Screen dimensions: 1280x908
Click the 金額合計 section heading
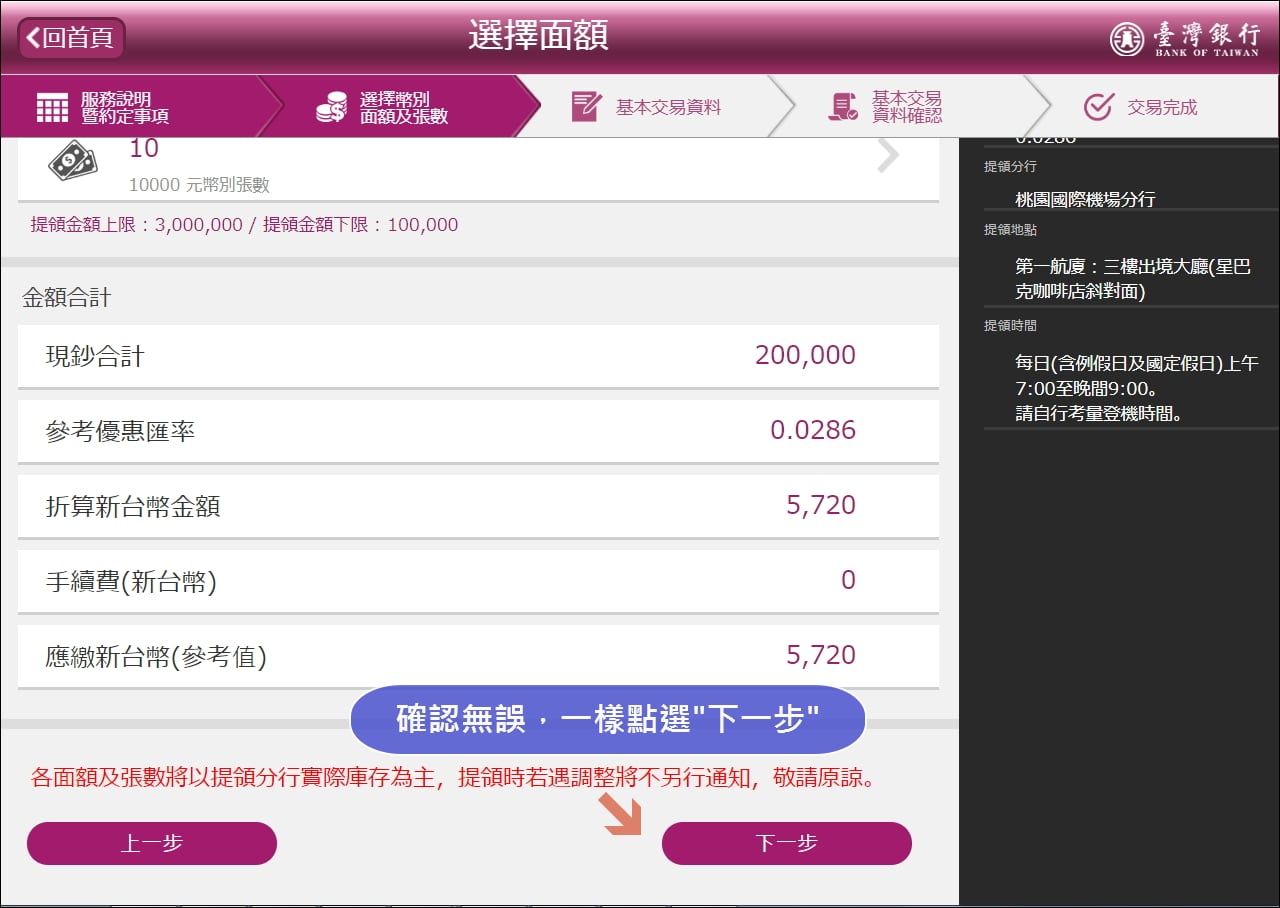tap(67, 298)
